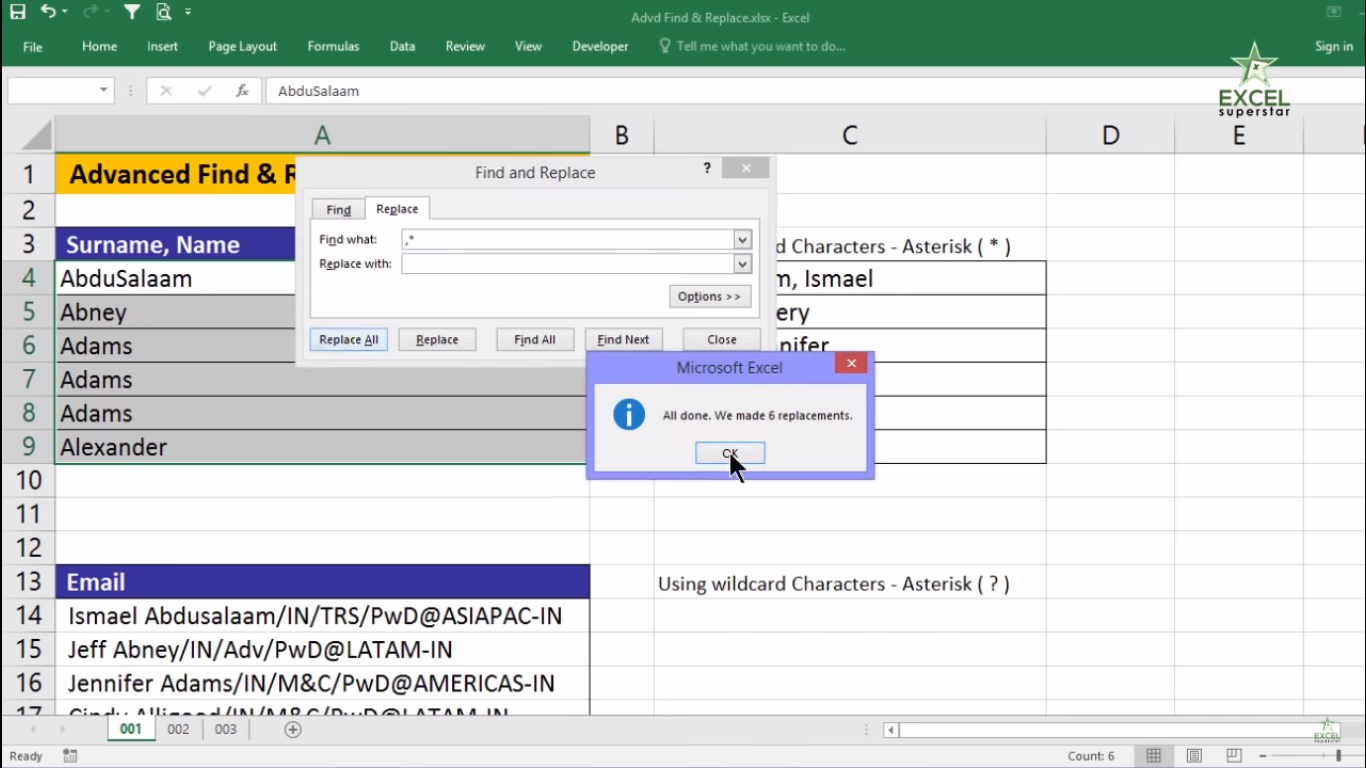Click the Sign in link
Image resolution: width=1366 pixels, height=768 pixels.
point(1333,46)
